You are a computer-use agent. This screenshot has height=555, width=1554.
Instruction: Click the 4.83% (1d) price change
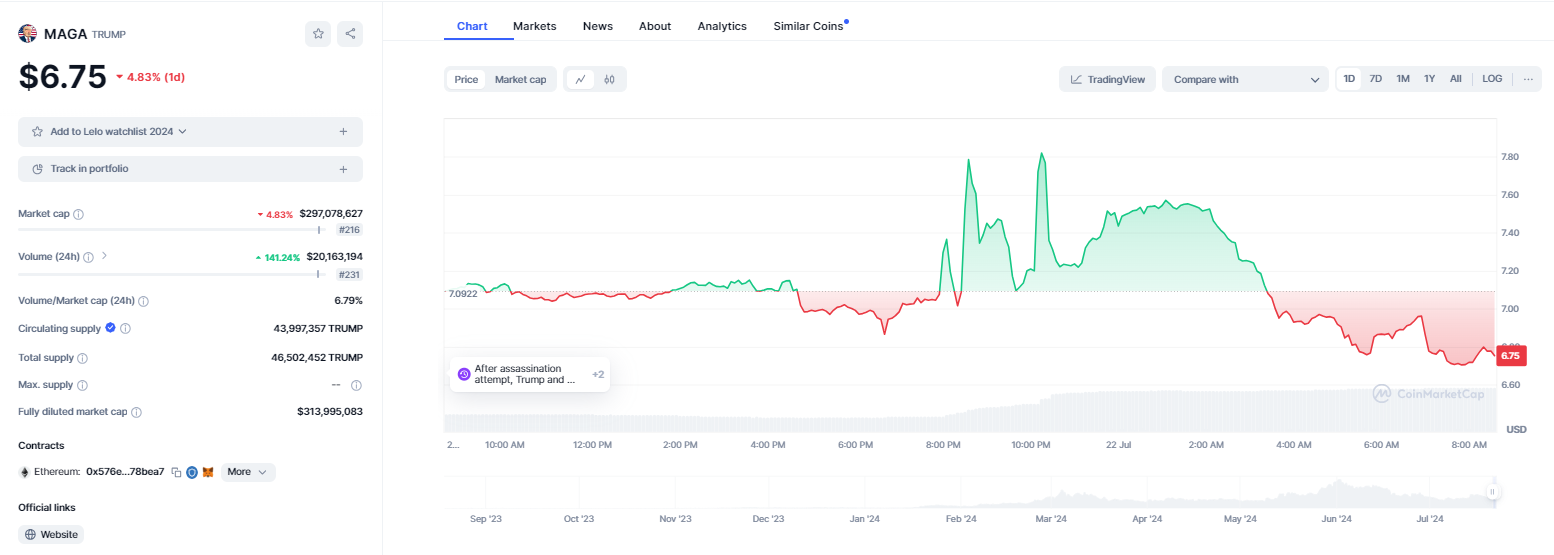151,77
